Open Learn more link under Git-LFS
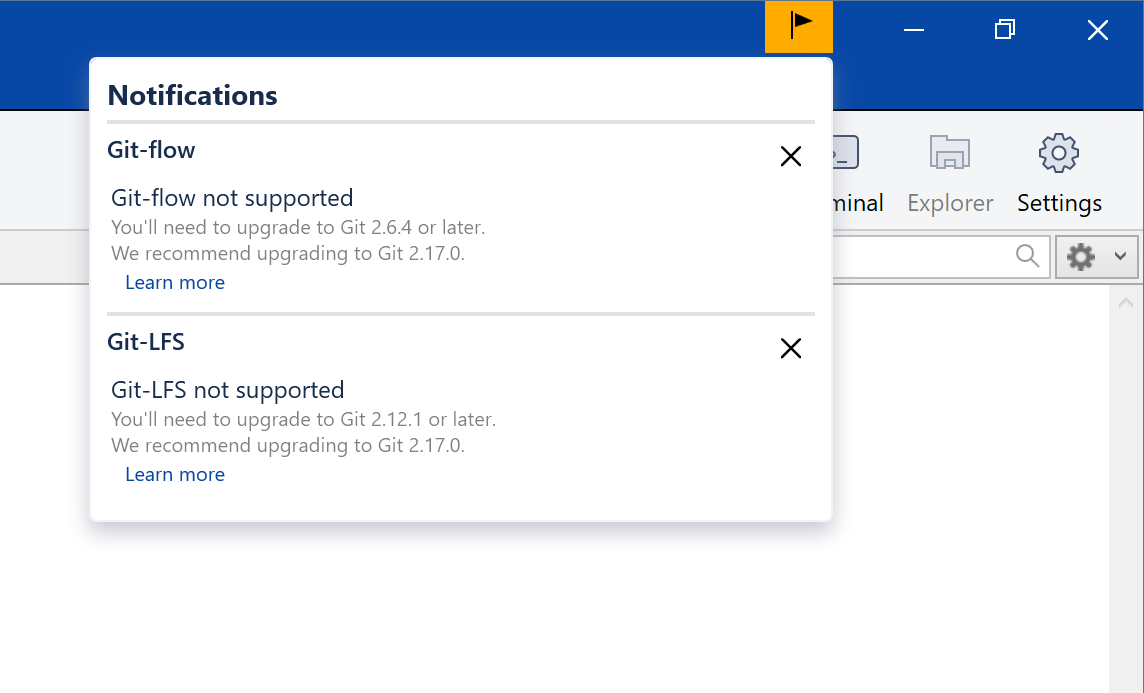Image resolution: width=1144 pixels, height=693 pixels. pos(175,474)
